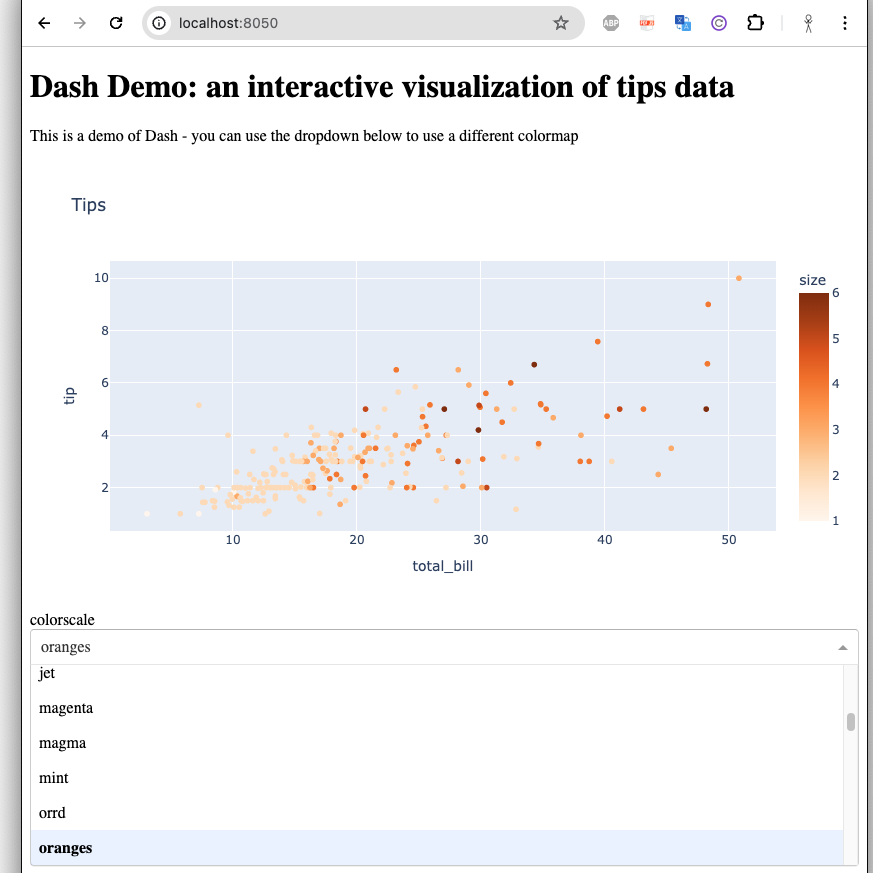Pick mint in the dropdown list
The image size is (873, 873).
(x=54, y=778)
